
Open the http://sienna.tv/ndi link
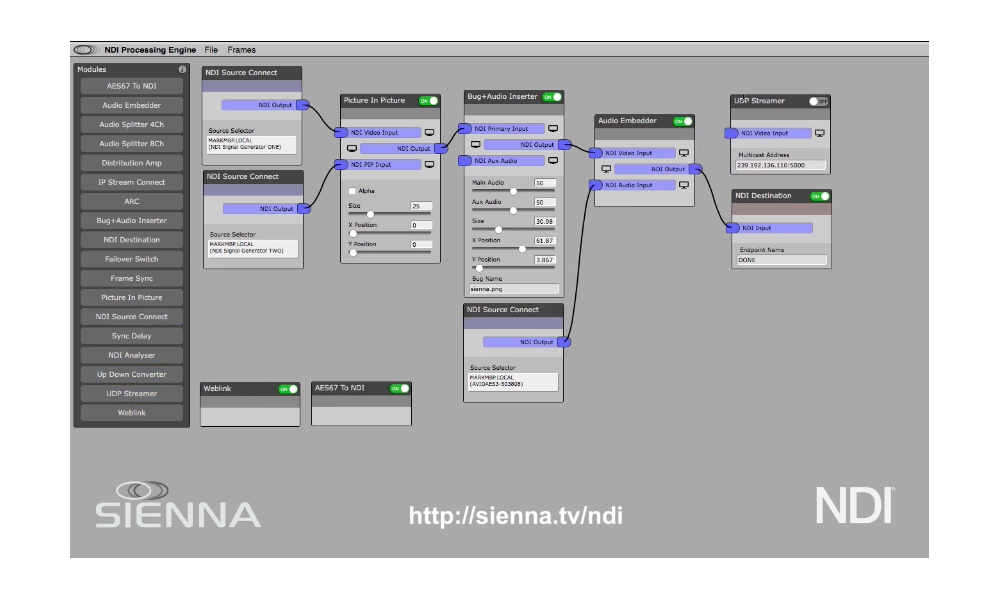pos(515,516)
